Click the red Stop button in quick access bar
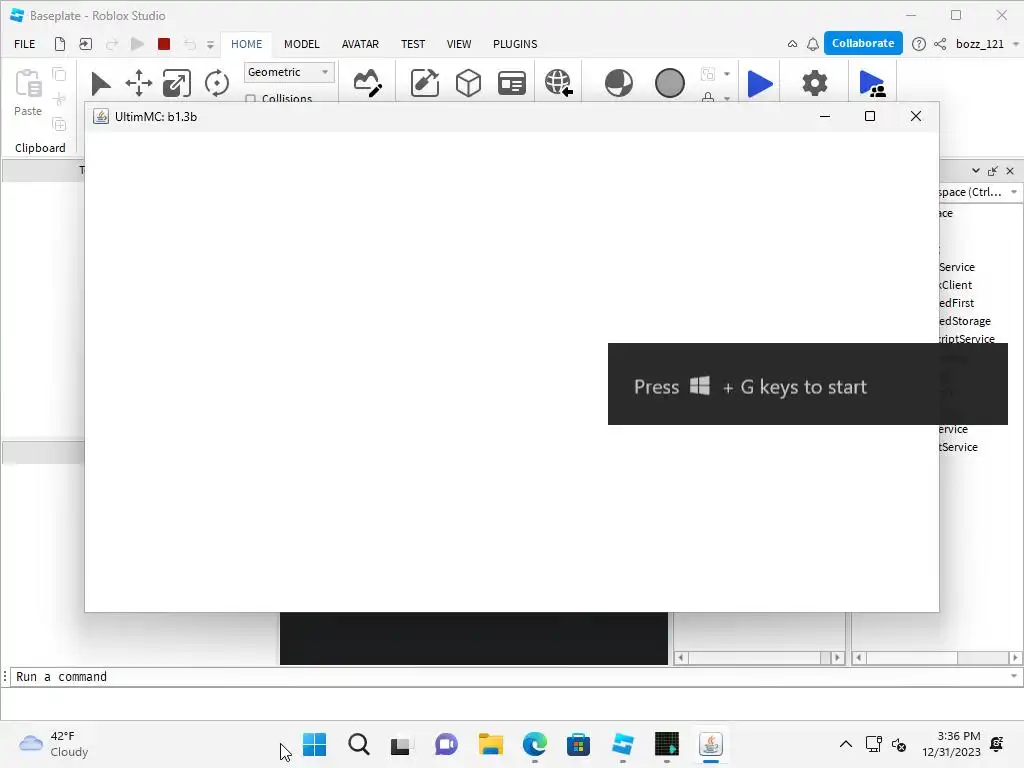The height and width of the screenshot is (768, 1024). 164,44
